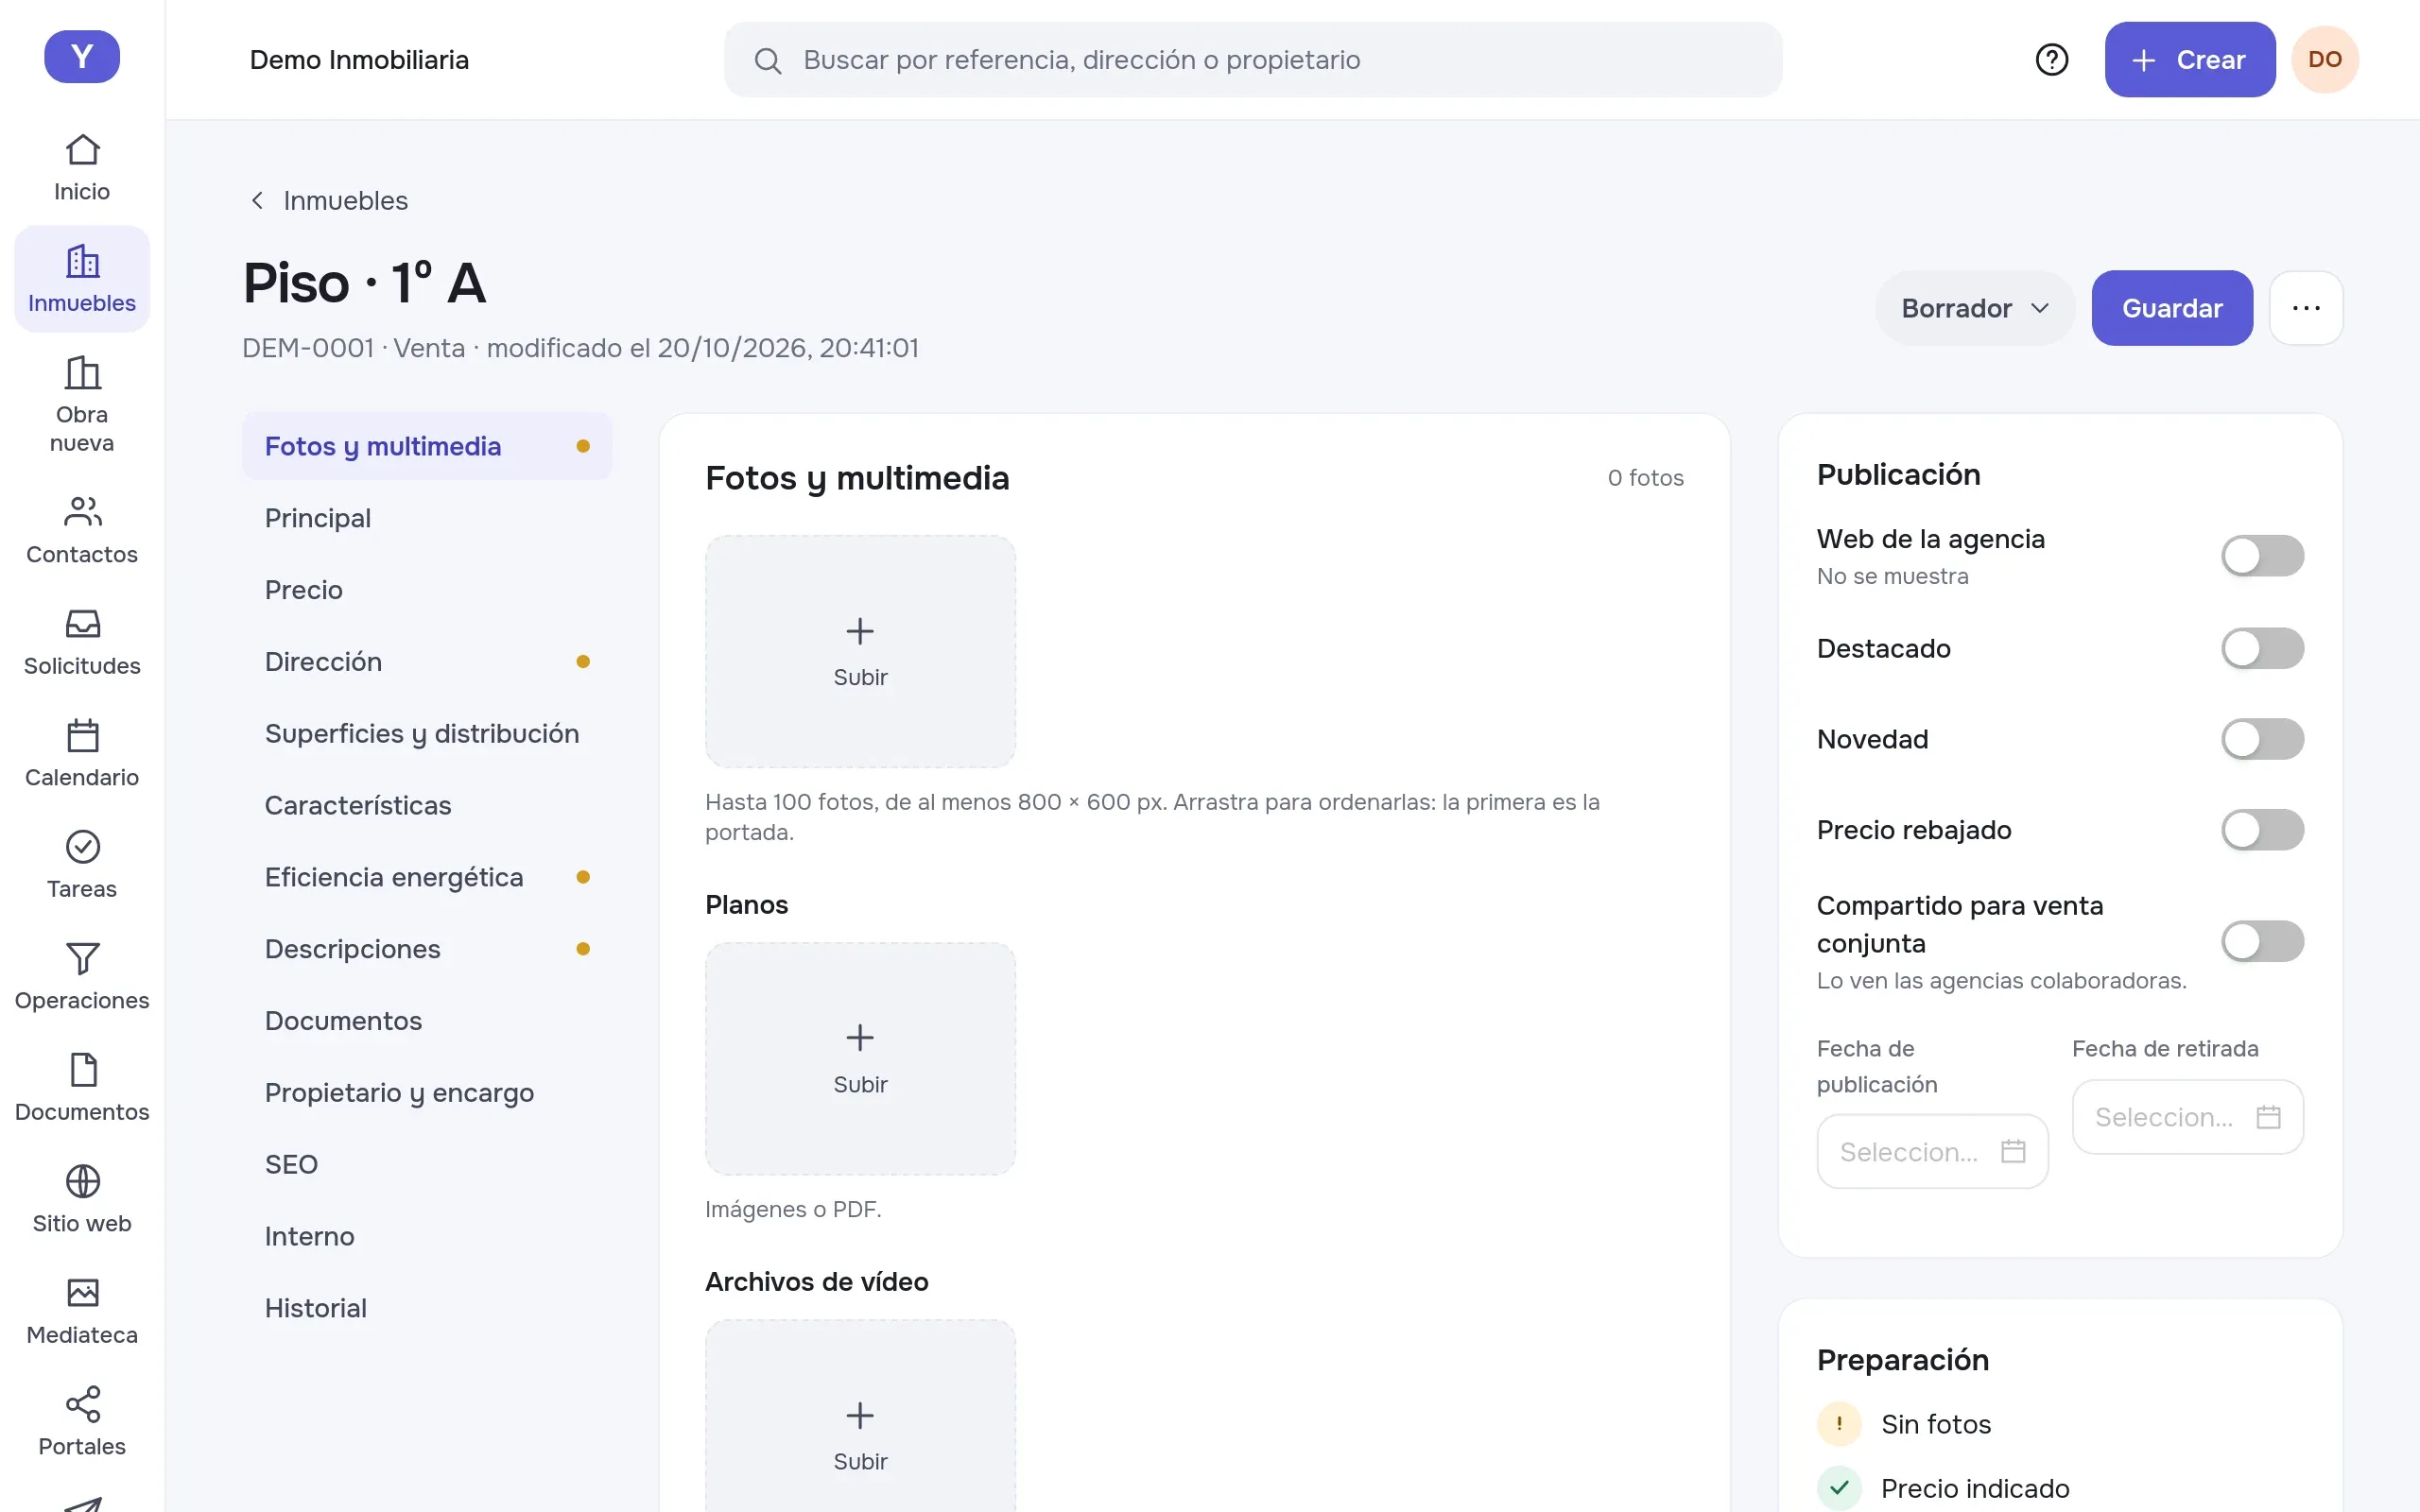The height and width of the screenshot is (1512, 2420).
Task: Click the photo Subir upload box
Action: point(860,652)
